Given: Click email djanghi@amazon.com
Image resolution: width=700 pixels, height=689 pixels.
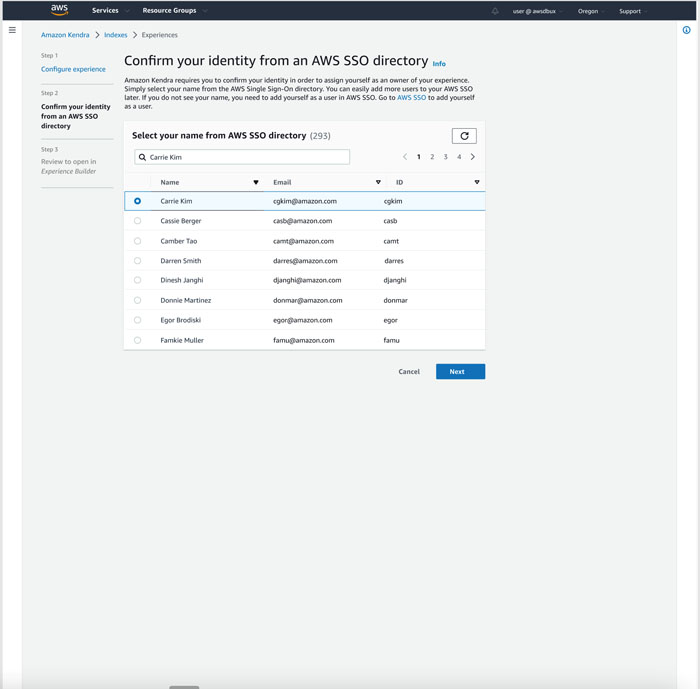Looking at the screenshot, I should [x=307, y=280].
